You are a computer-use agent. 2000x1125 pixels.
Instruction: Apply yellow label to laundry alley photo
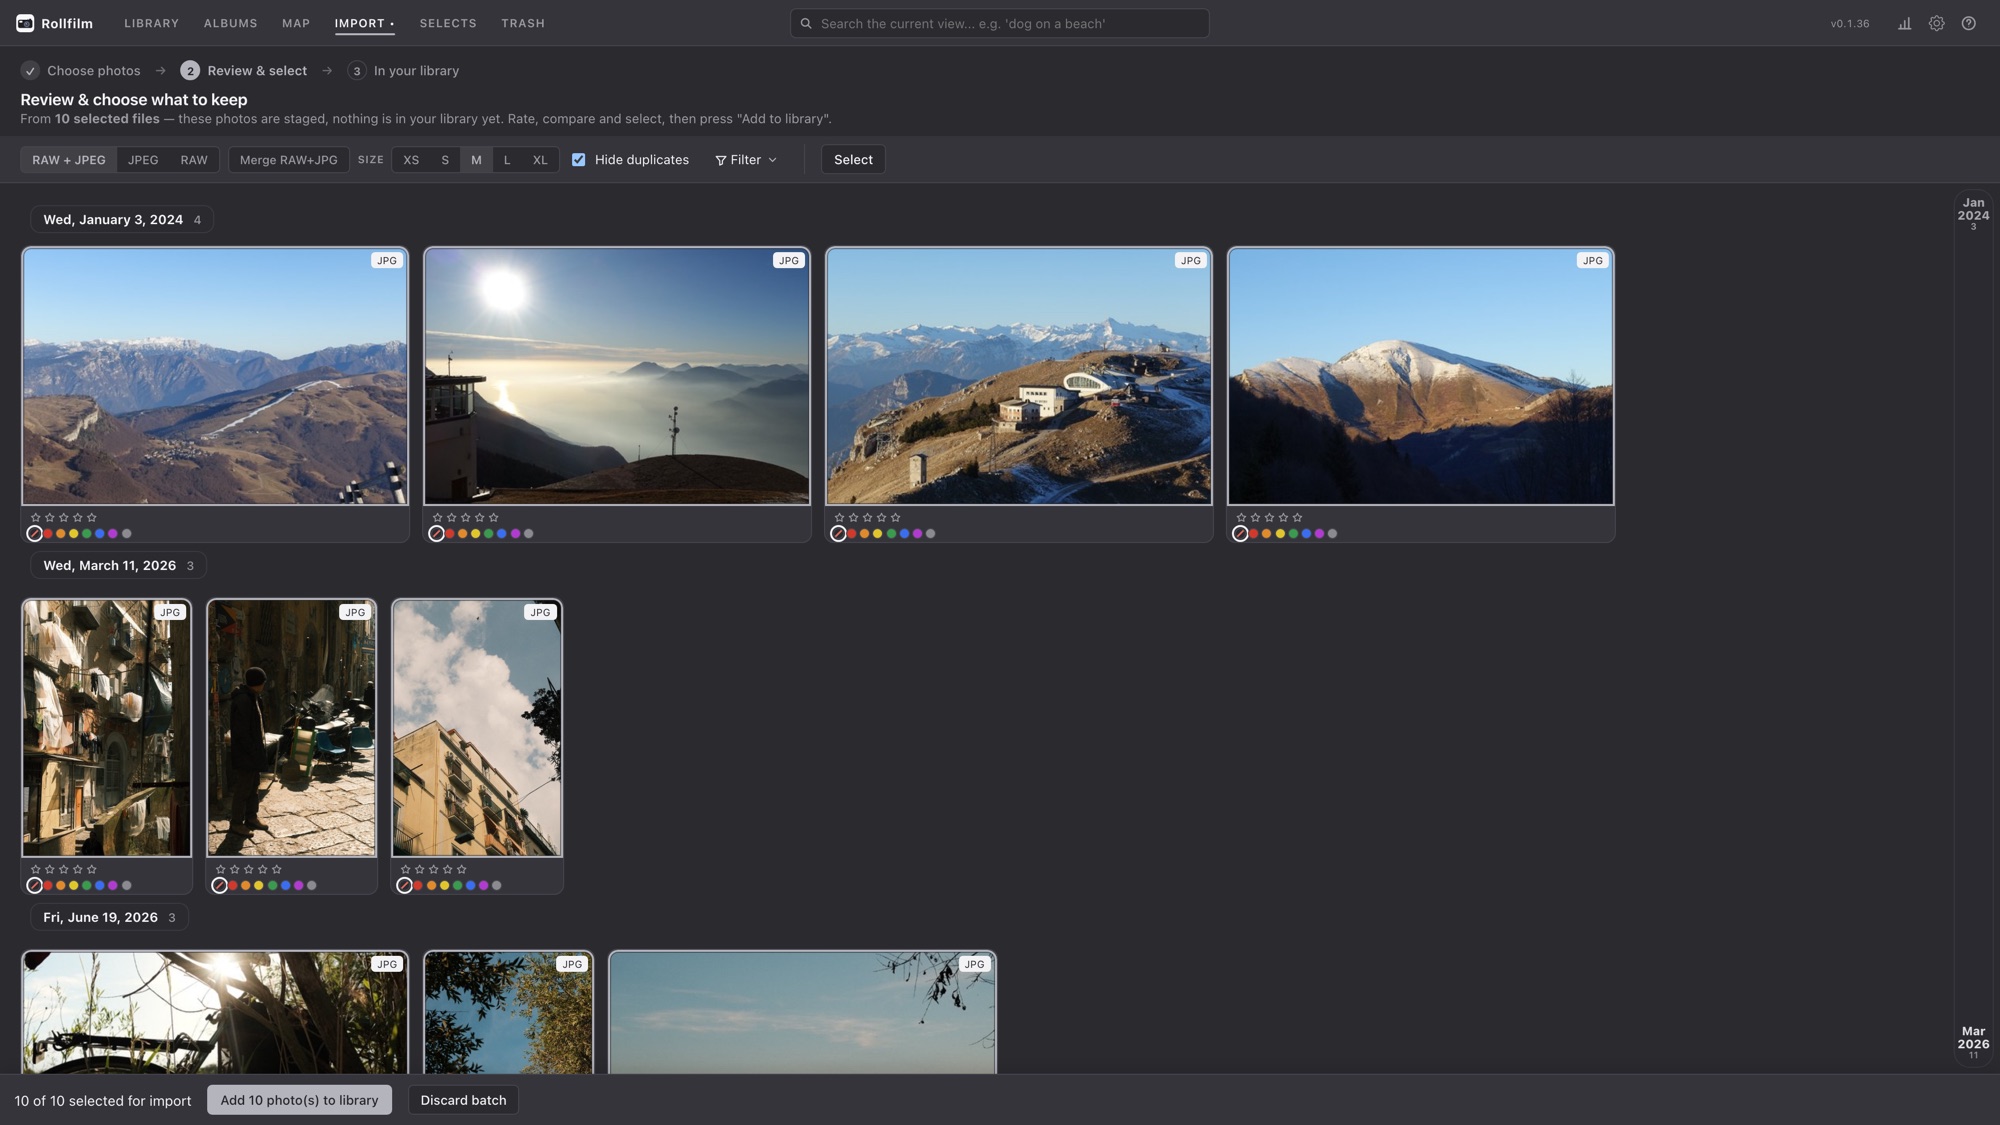(x=73, y=886)
